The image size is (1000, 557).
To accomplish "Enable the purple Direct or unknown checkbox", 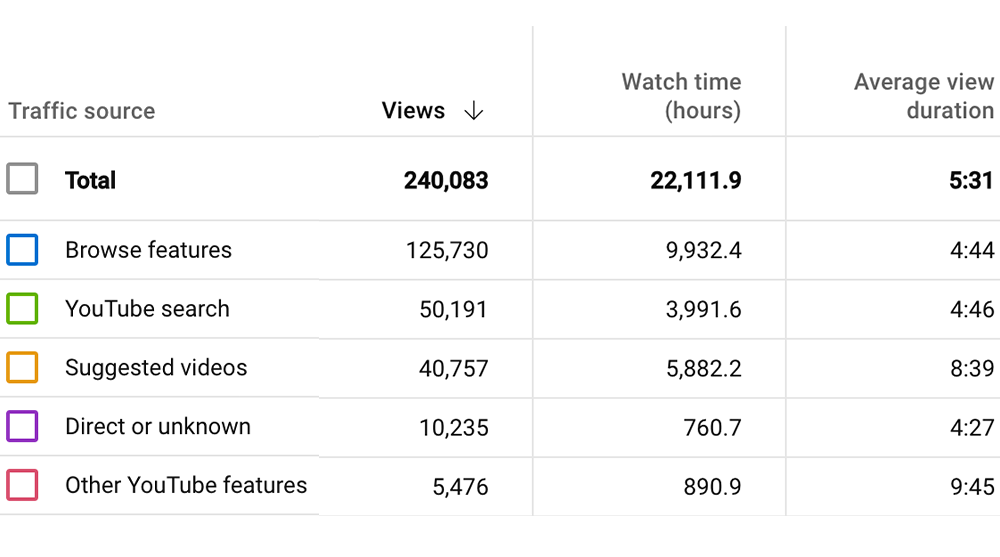I will click(x=22, y=426).
